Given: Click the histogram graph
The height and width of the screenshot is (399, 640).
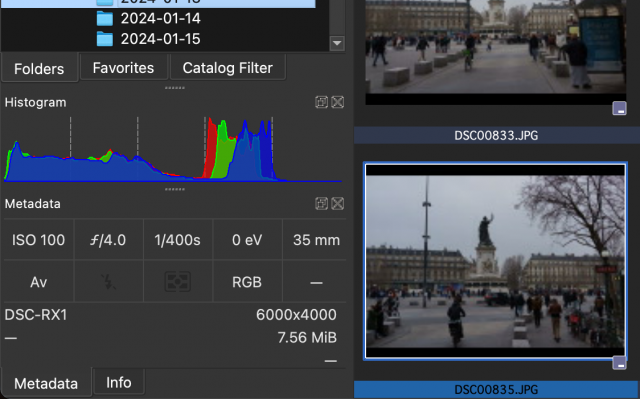Looking at the screenshot, I should tap(173, 149).
